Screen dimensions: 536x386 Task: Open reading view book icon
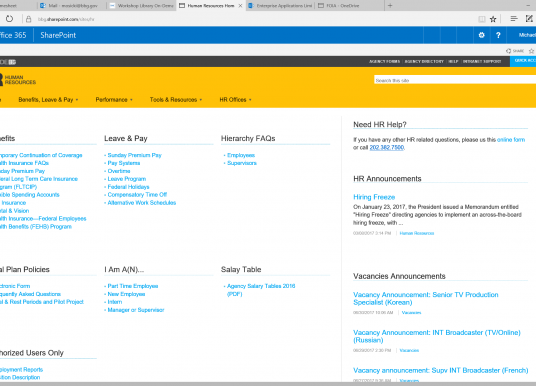[482, 19]
